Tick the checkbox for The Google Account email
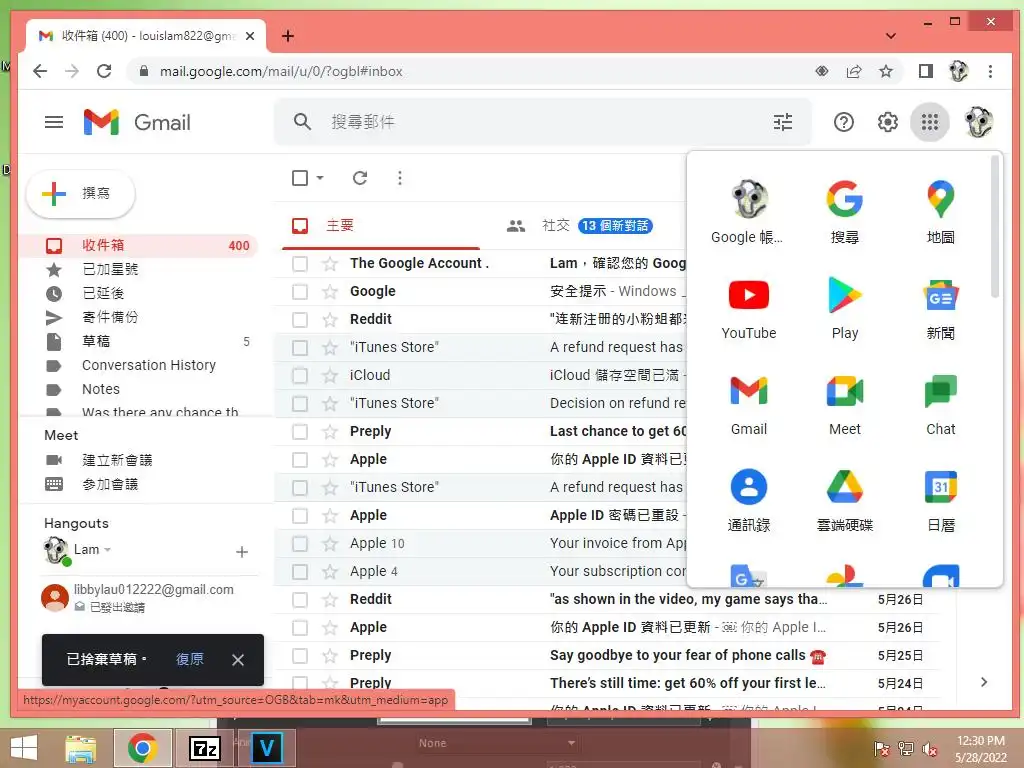The height and width of the screenshot is (768, 1024). [300, 264]
